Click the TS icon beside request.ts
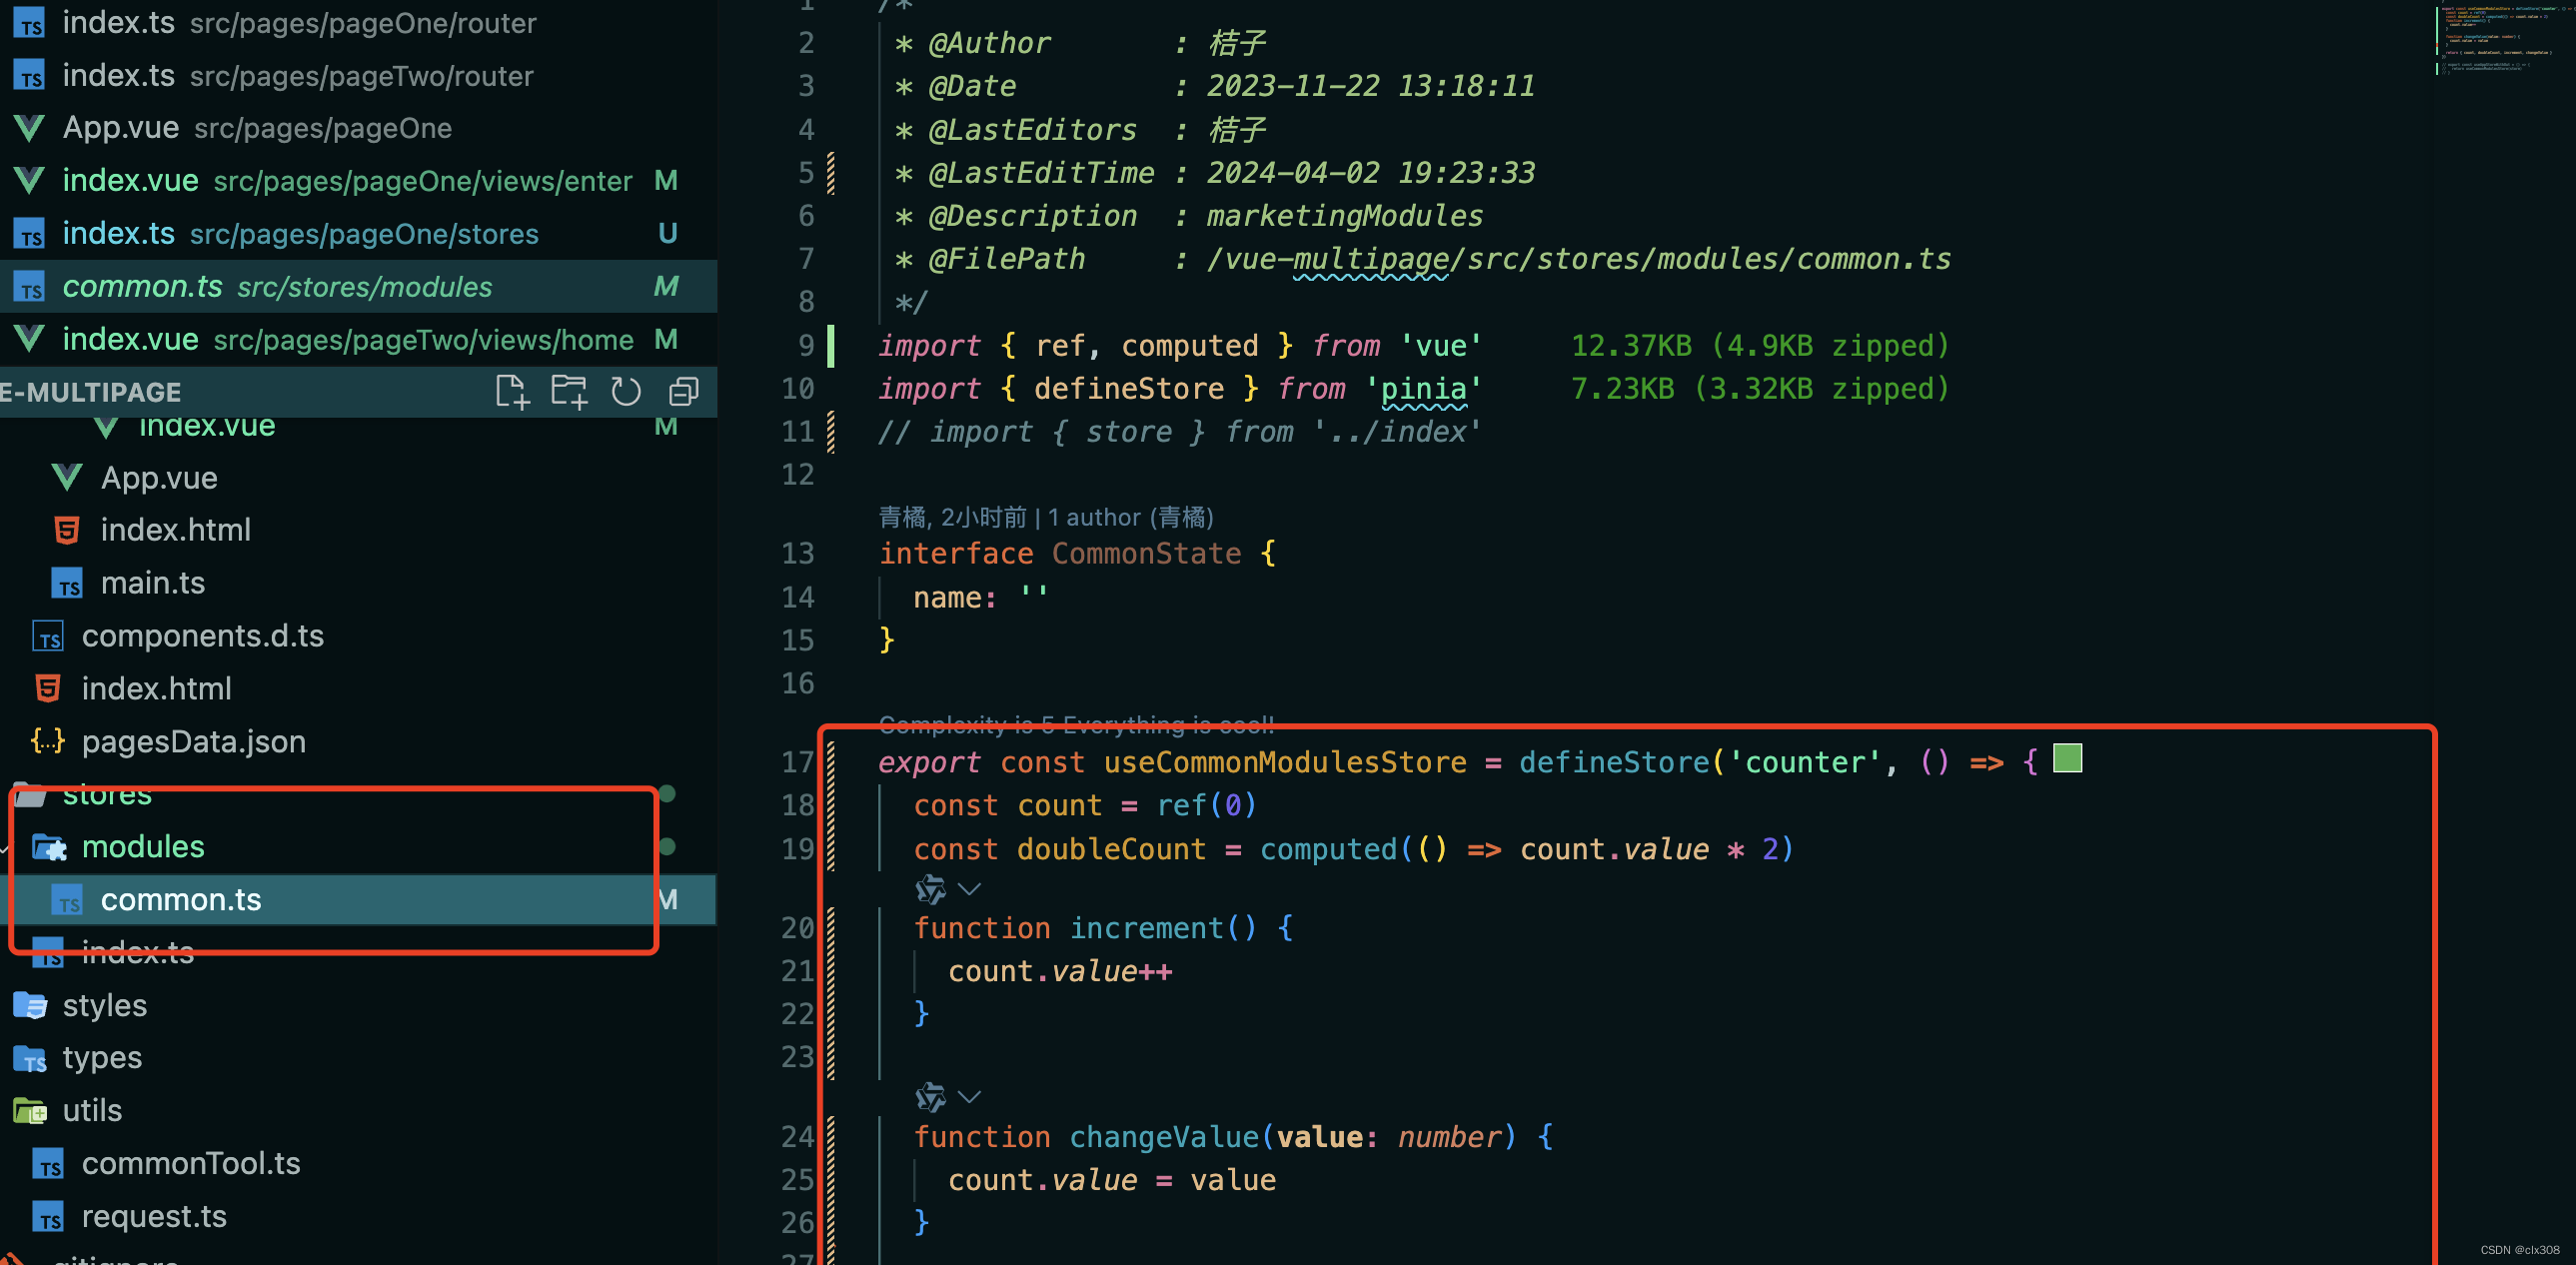This screenshot has height=1265, width=2576. pyautogui.click(x=48, y=1218)
